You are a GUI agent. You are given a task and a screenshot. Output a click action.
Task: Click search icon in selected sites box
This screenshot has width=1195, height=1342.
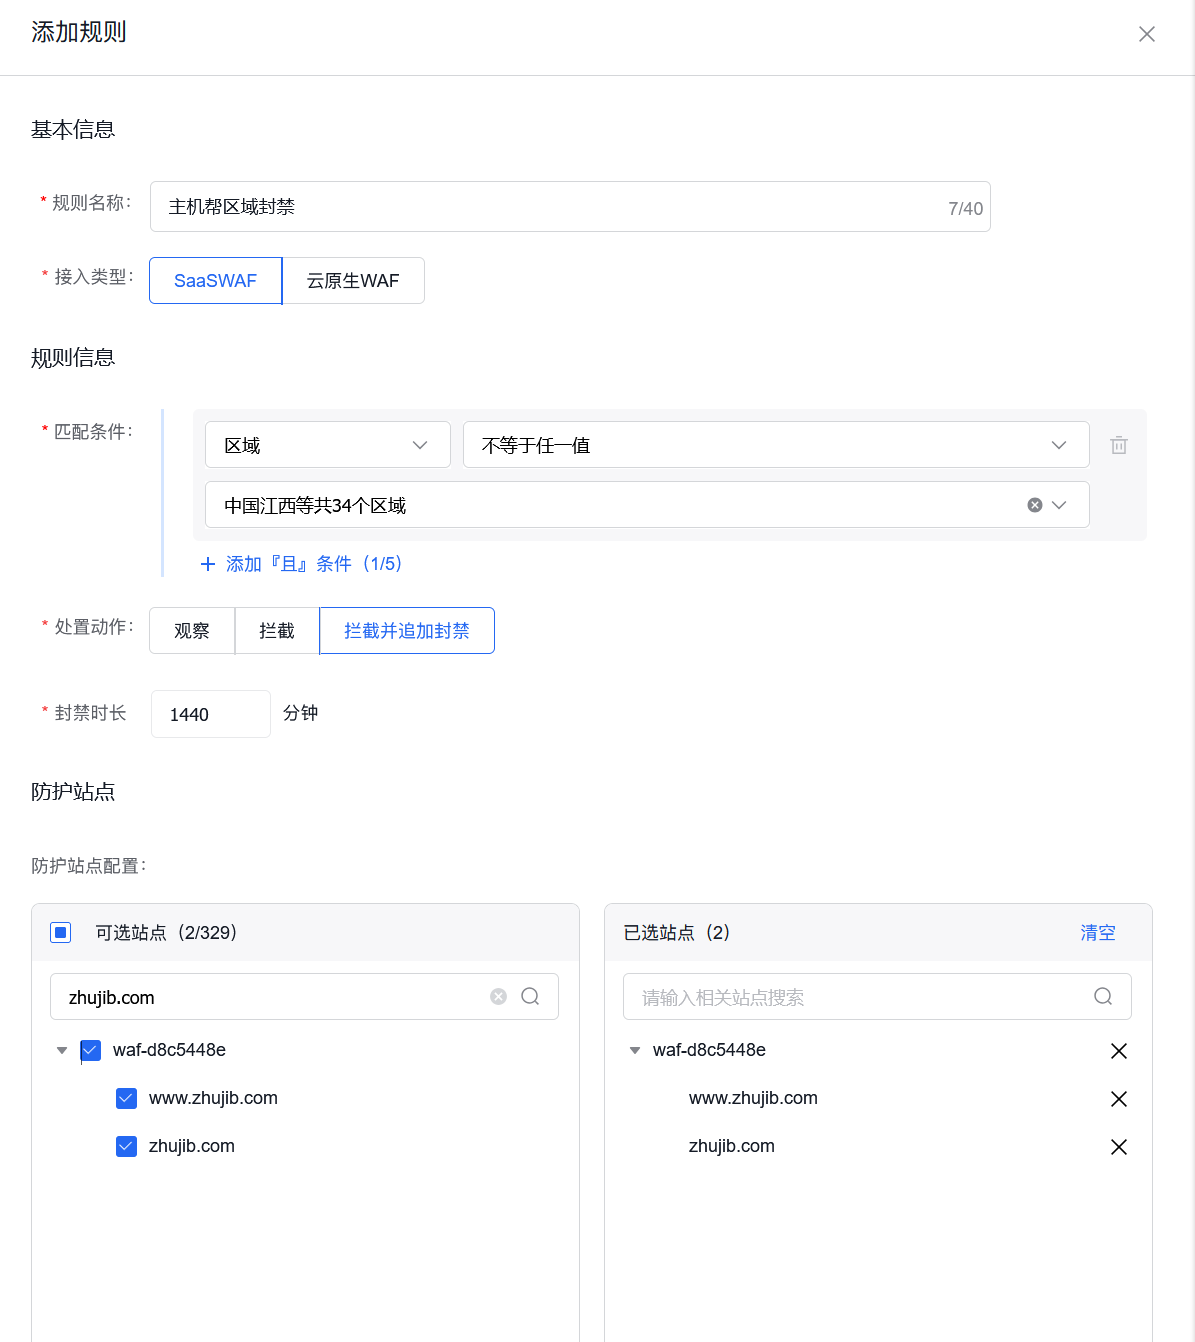click(x=1102, y=997)
